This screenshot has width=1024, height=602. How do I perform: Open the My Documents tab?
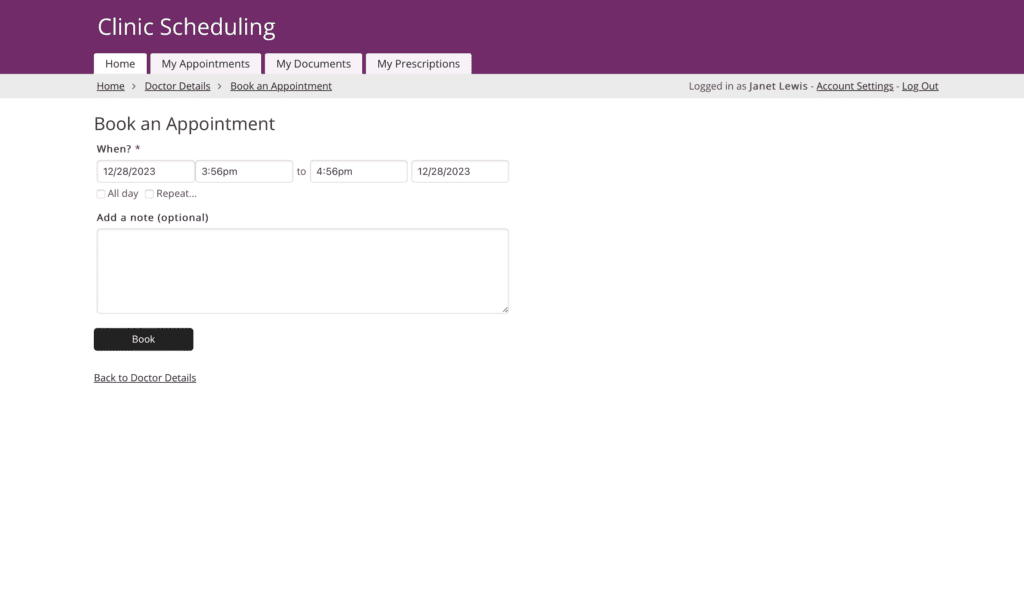pyautogui.click(x=313, y=64)
